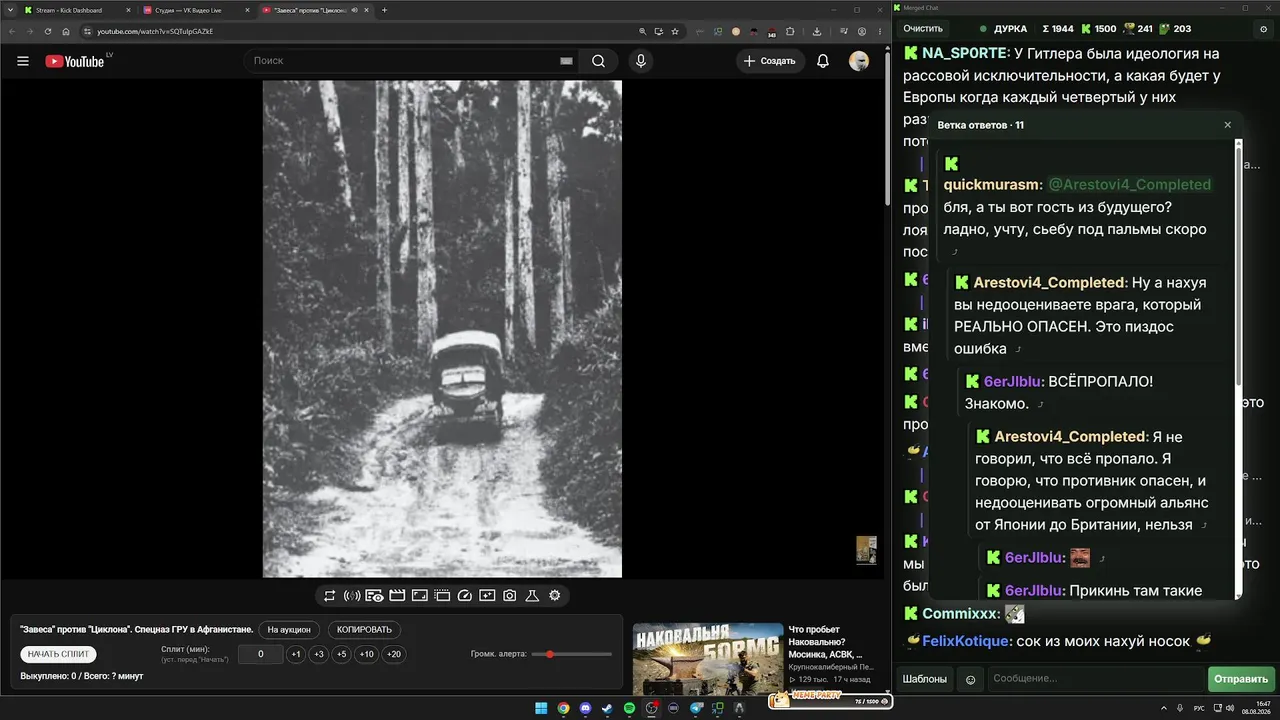Image resolution: width=1280 pixels, height=720 pixels.
Task: Click the Очистить button in Merged Chat
Action: tap(923, 29)
